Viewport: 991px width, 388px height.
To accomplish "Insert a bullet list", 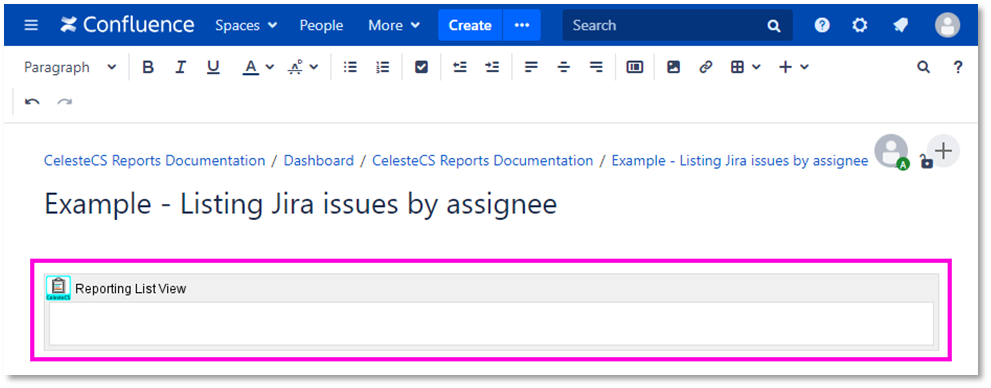I will [x=350, y=67].
